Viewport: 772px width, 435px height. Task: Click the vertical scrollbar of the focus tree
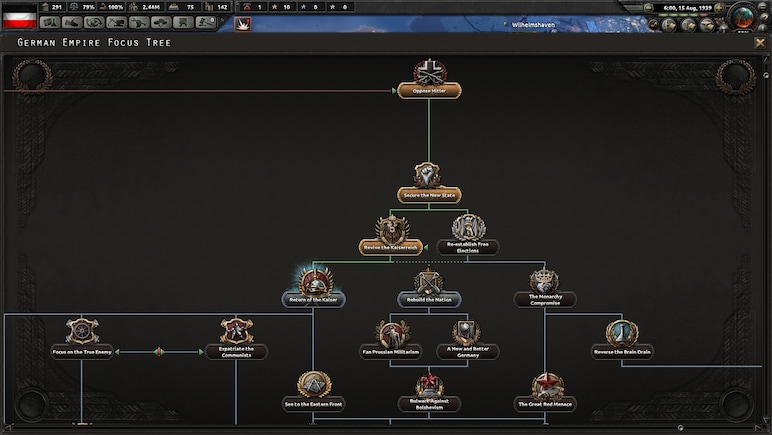[x=766, y=241]
